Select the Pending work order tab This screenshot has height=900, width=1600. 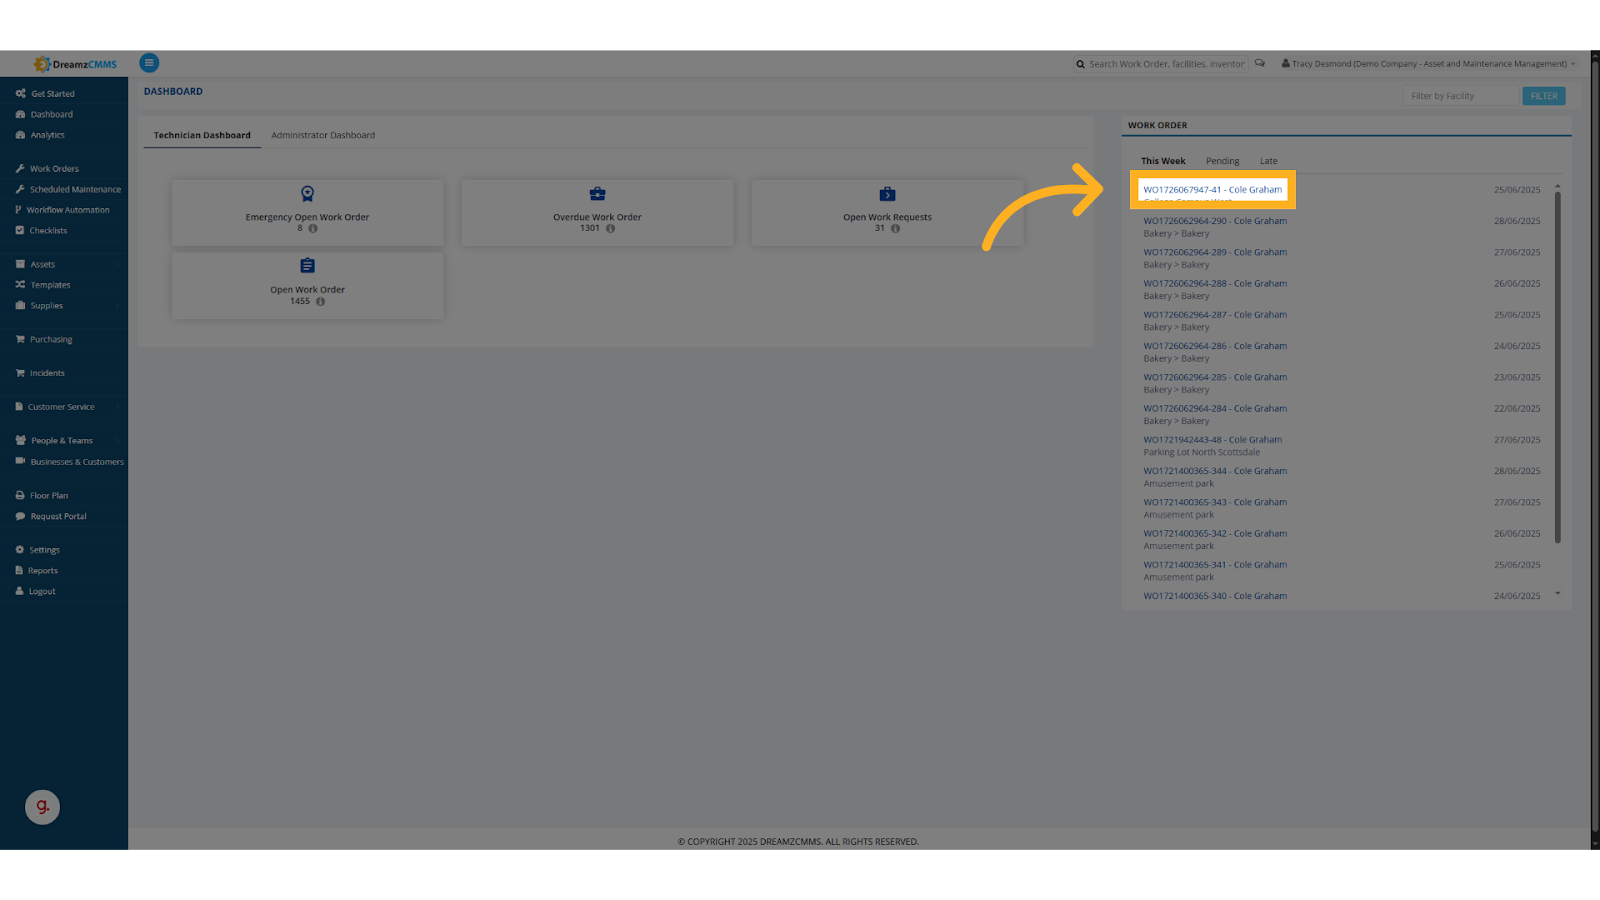(x=1222, y=161)
